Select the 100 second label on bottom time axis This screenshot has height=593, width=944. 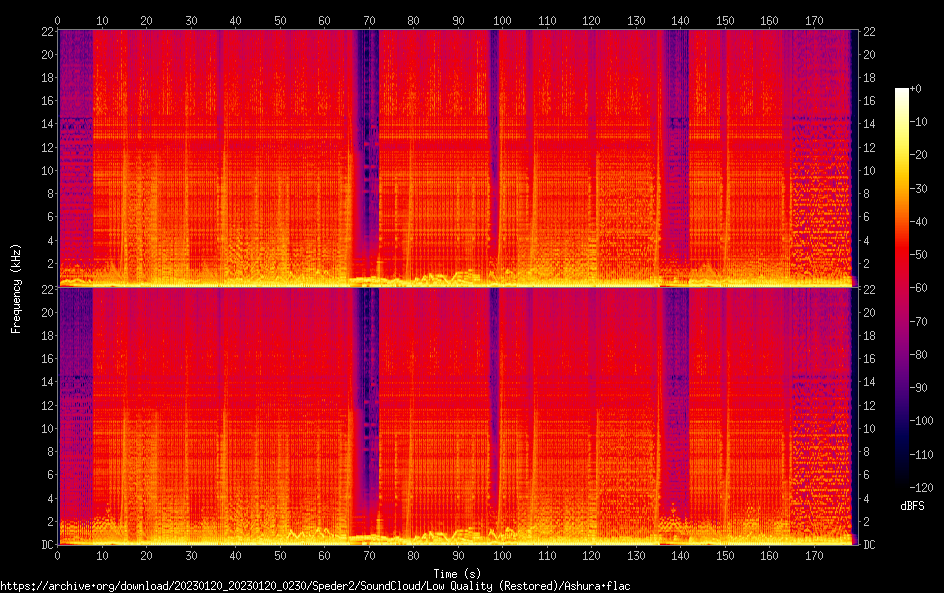point(502,555)
